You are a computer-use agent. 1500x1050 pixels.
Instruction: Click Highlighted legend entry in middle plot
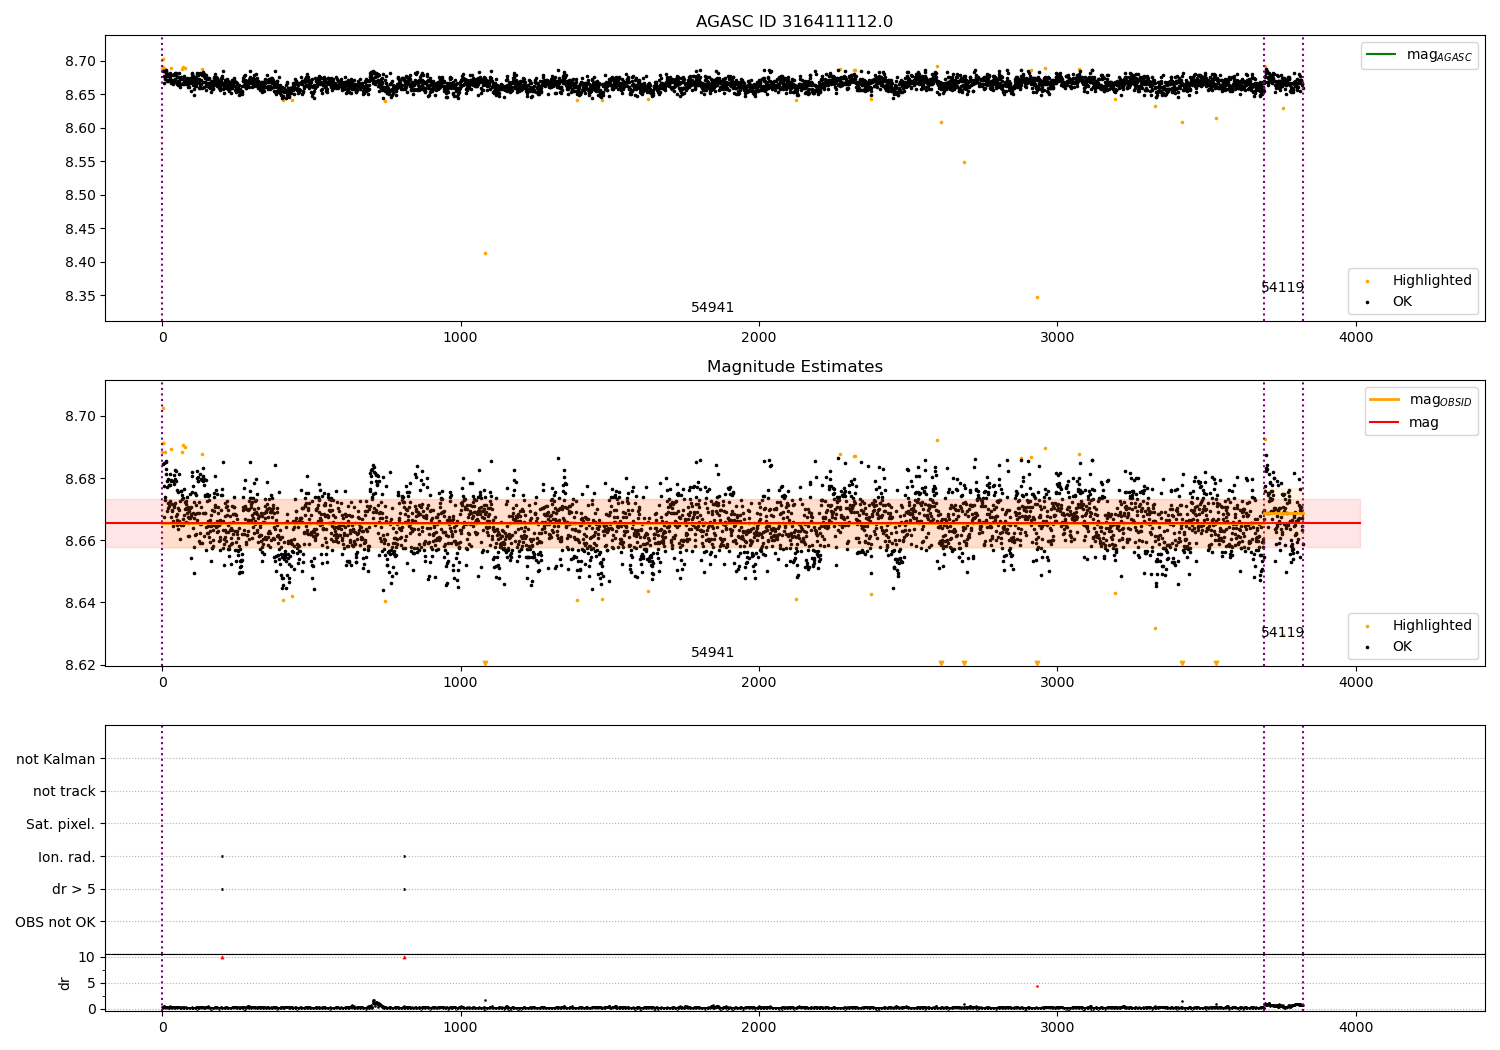point(1432,626)
